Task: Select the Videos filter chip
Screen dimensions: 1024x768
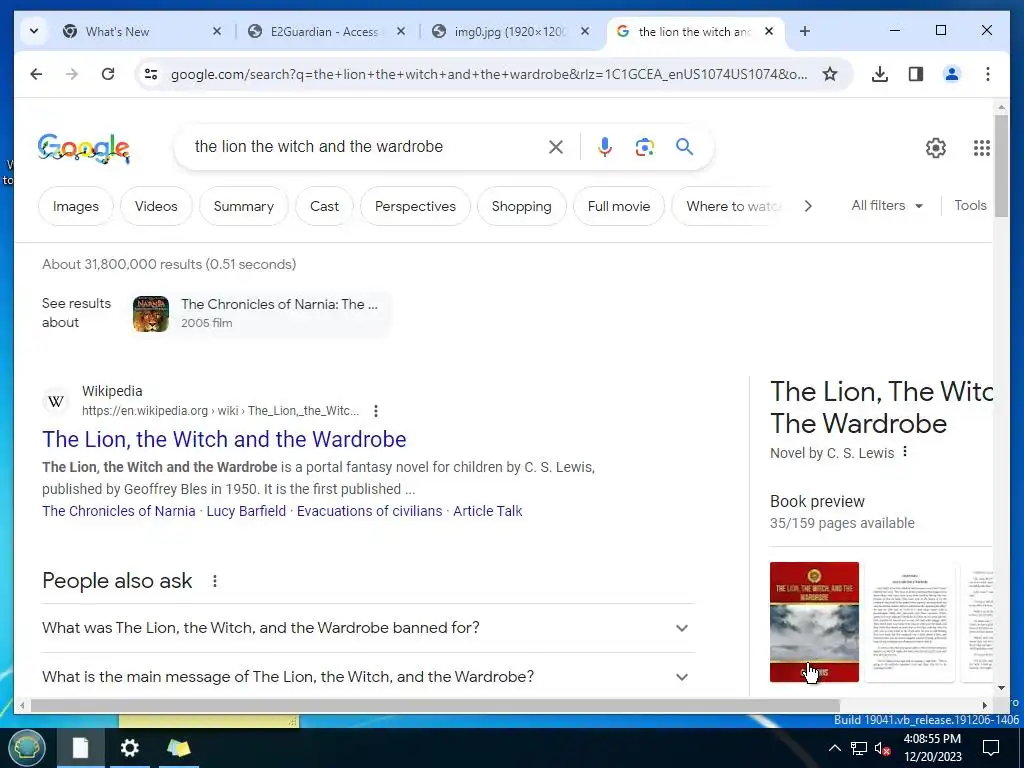Action: click(156, 206)
